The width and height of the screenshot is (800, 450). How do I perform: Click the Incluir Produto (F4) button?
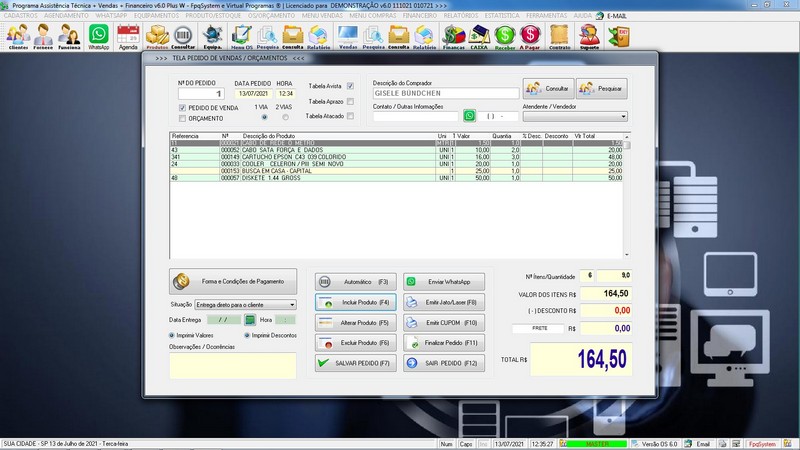[356, 301]
